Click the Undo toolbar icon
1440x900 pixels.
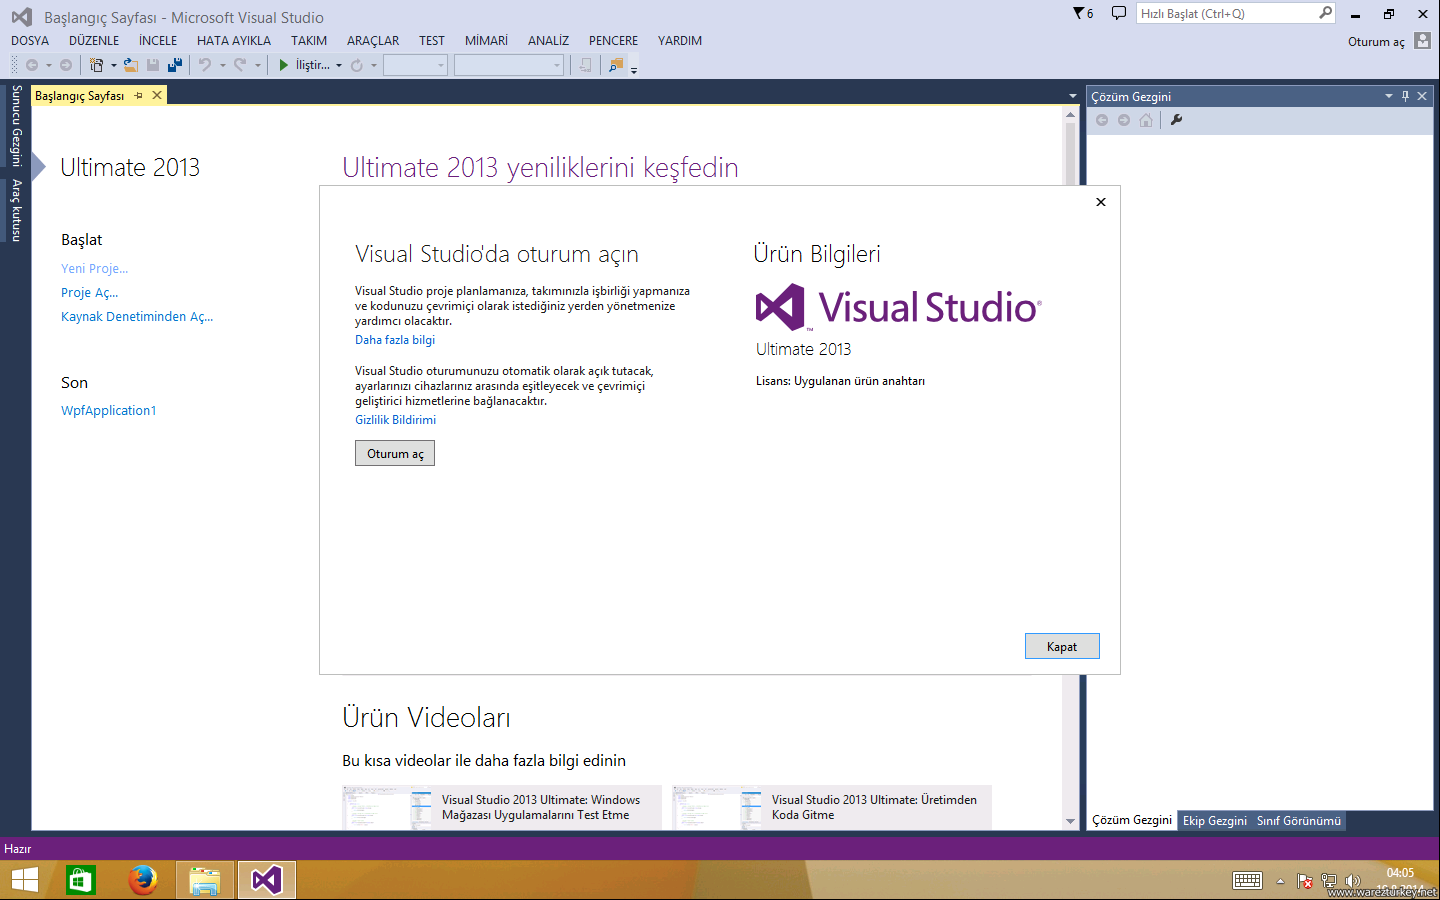204,65
